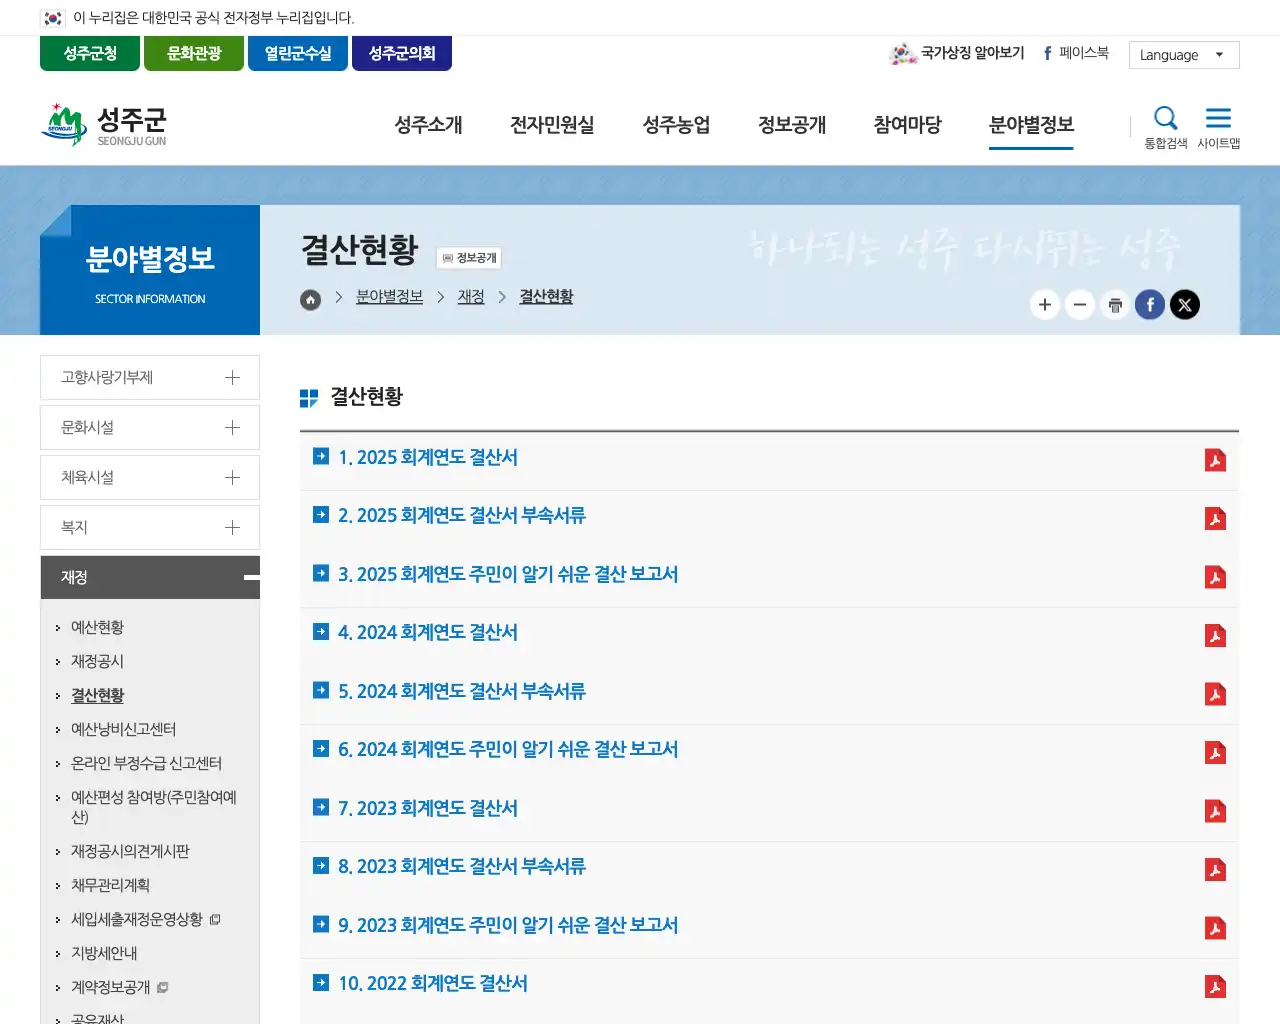
Task: Open 국가상징 알아보기 link
Action: click(957, 53)
